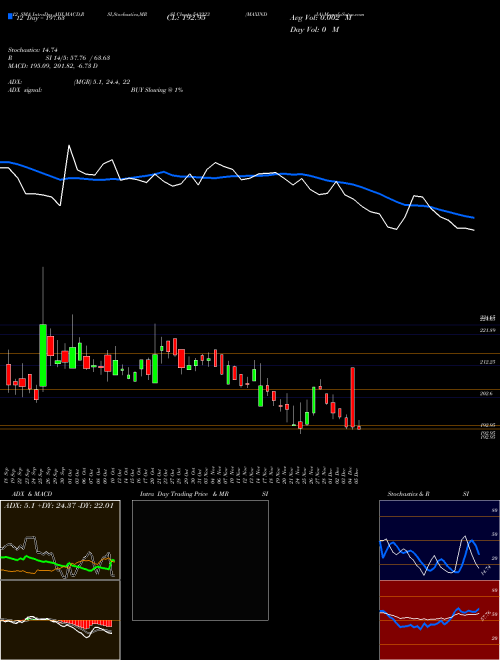The width and height of the screenshot is (500, 660).
Task: Click the 'ADX: 5.1 +DY: 24.37 -DY: 22.01' header
Action: [x=59, y=506]
